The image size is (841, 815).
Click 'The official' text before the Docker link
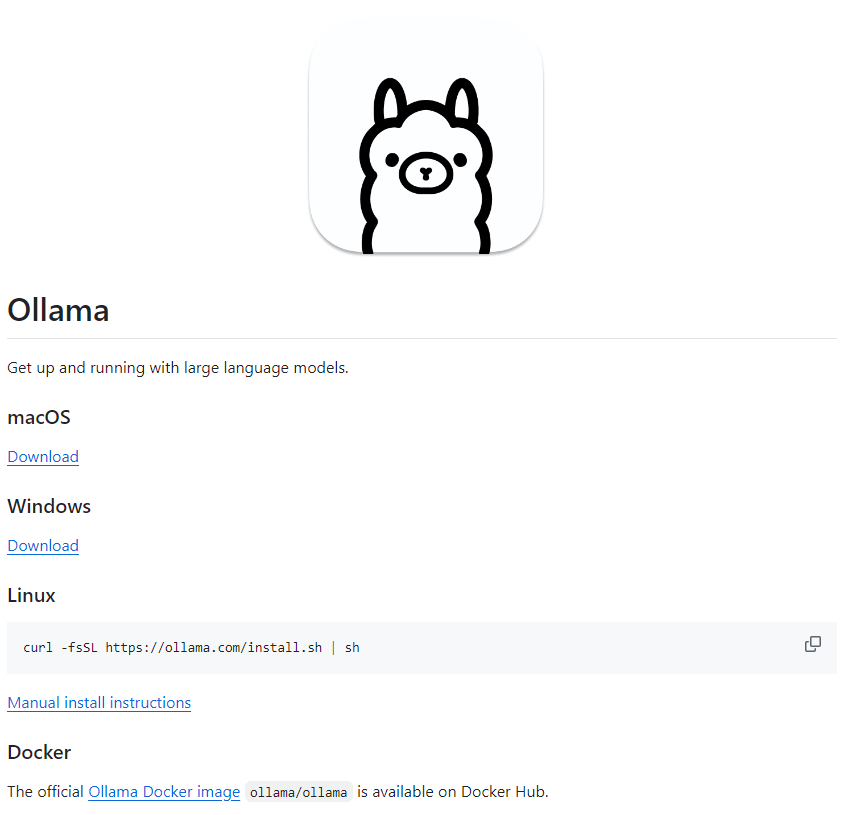pyautogui.click(x=46, y=792)
